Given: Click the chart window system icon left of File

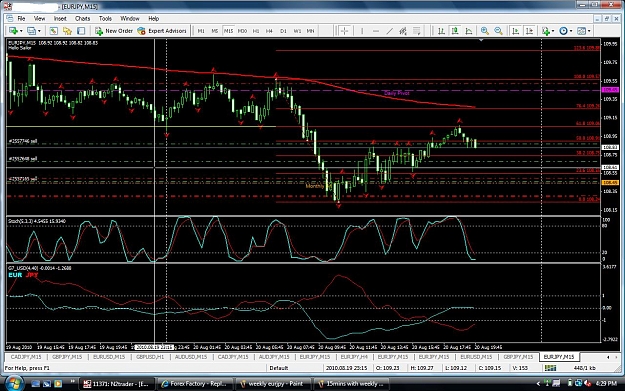Looking at the screenshot, I should 10,18.
